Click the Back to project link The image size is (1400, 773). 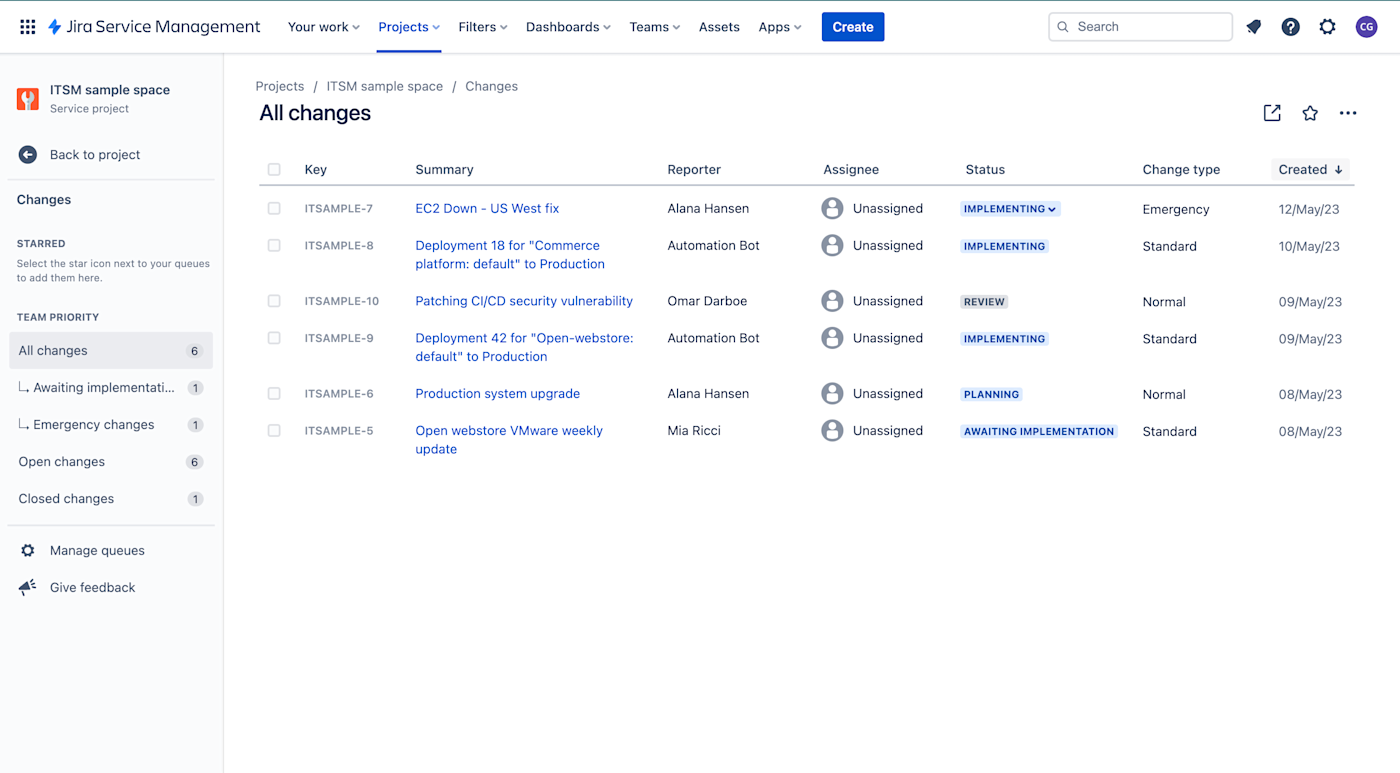[95, 154]
